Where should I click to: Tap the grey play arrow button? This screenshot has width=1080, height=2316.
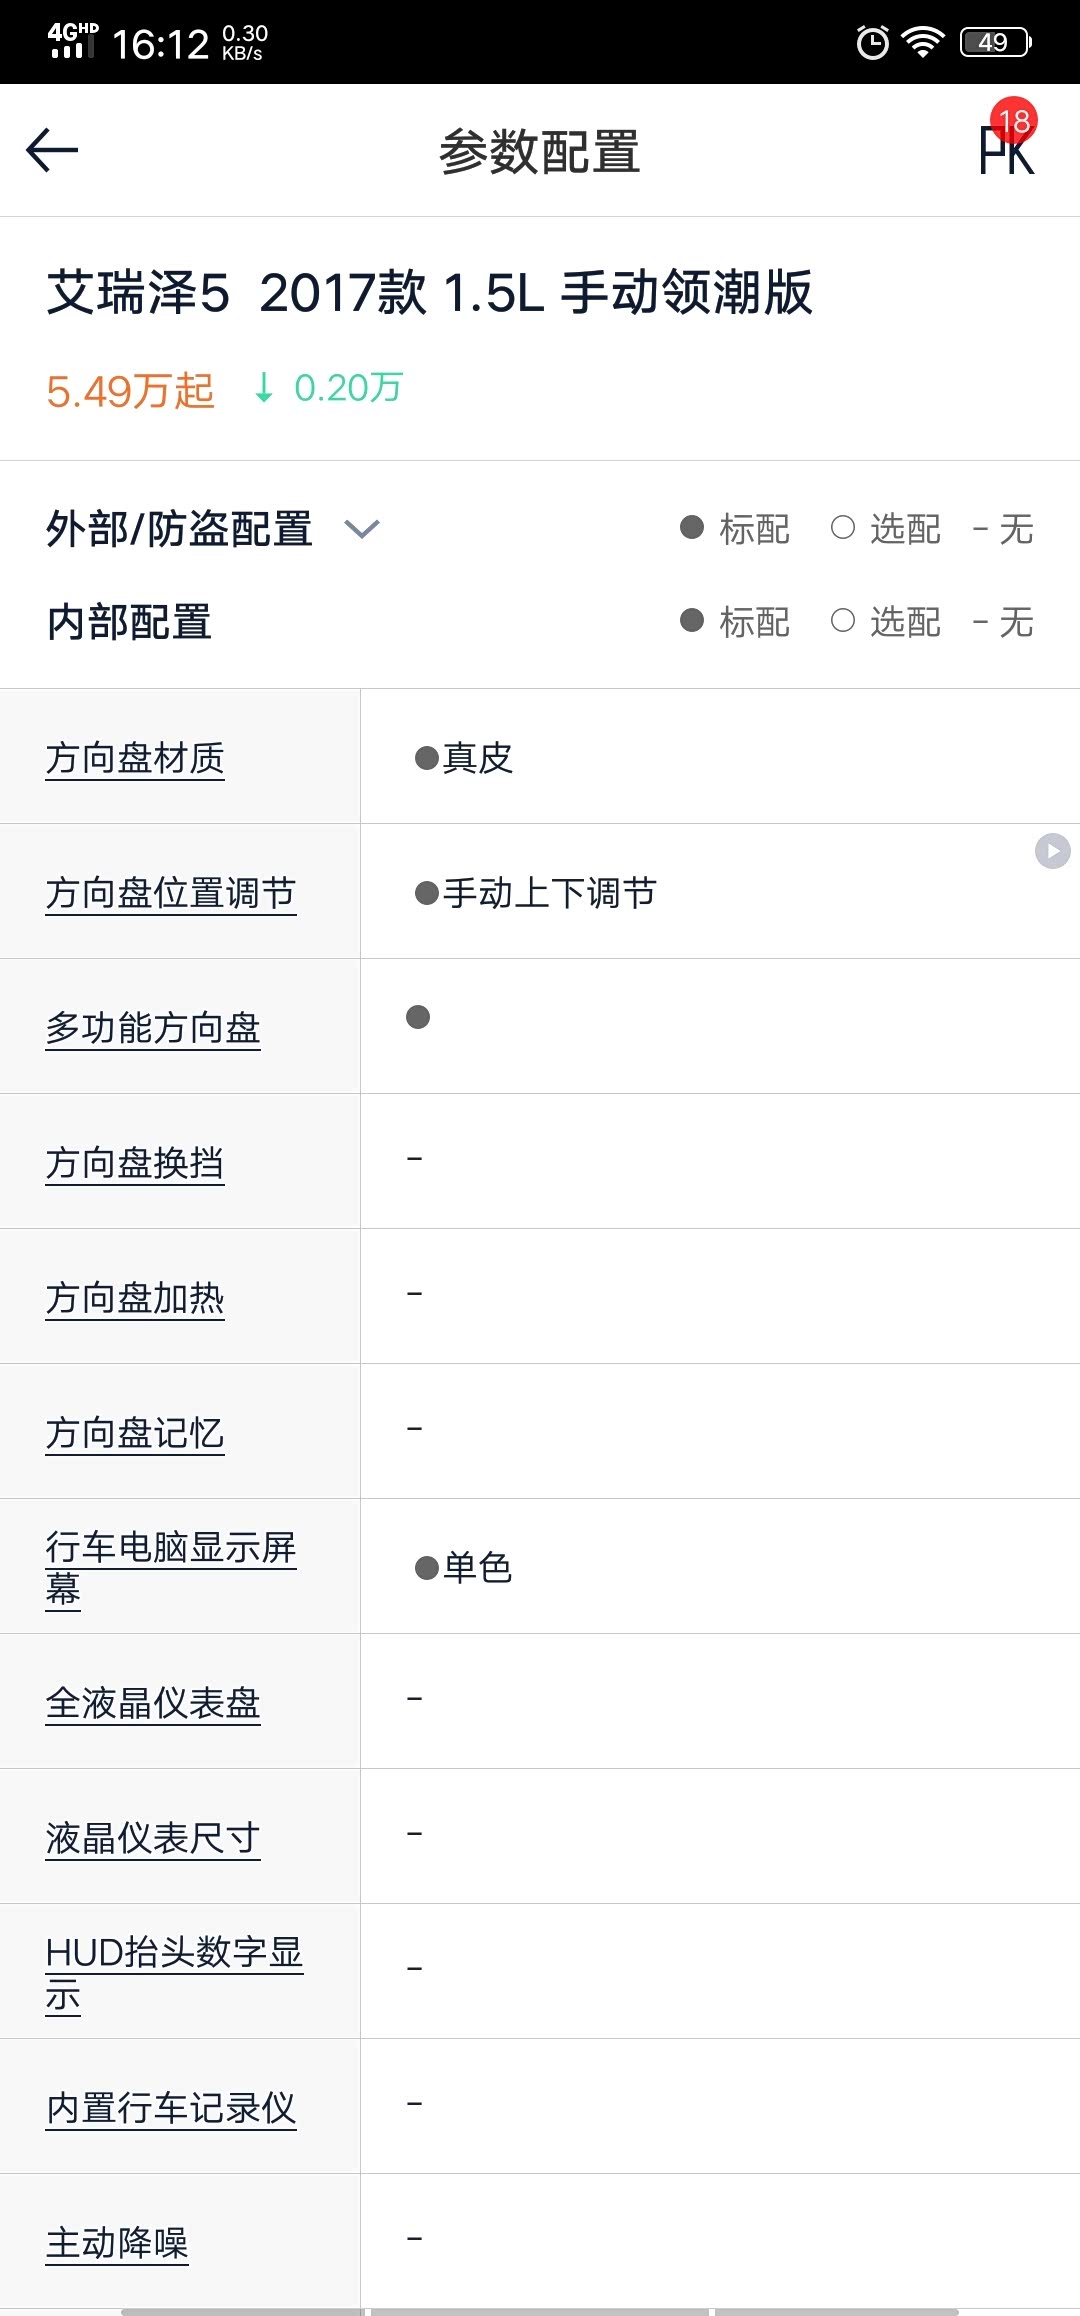[1052, 851]
